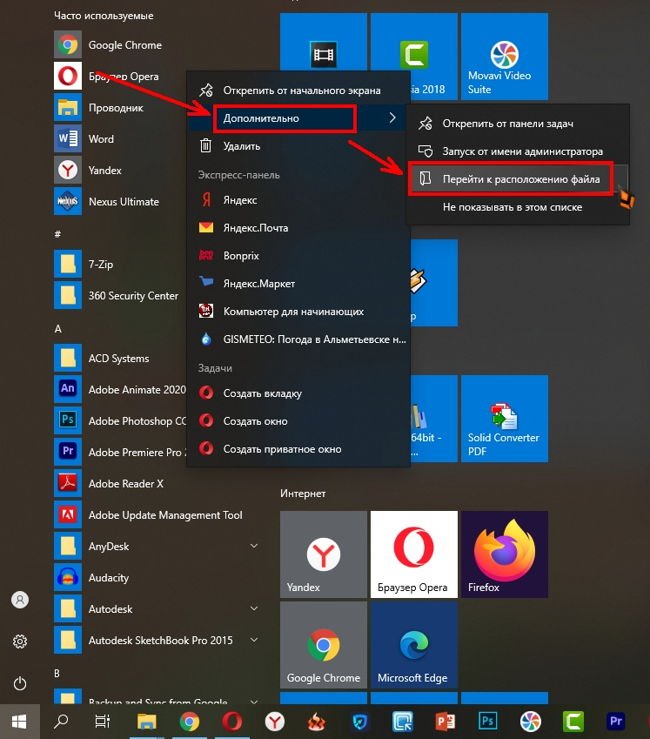The width and height of the screenshot is (650, 739).
Task: Open Yandex browser from the taskbar
Action: click(x=274, y=721)
